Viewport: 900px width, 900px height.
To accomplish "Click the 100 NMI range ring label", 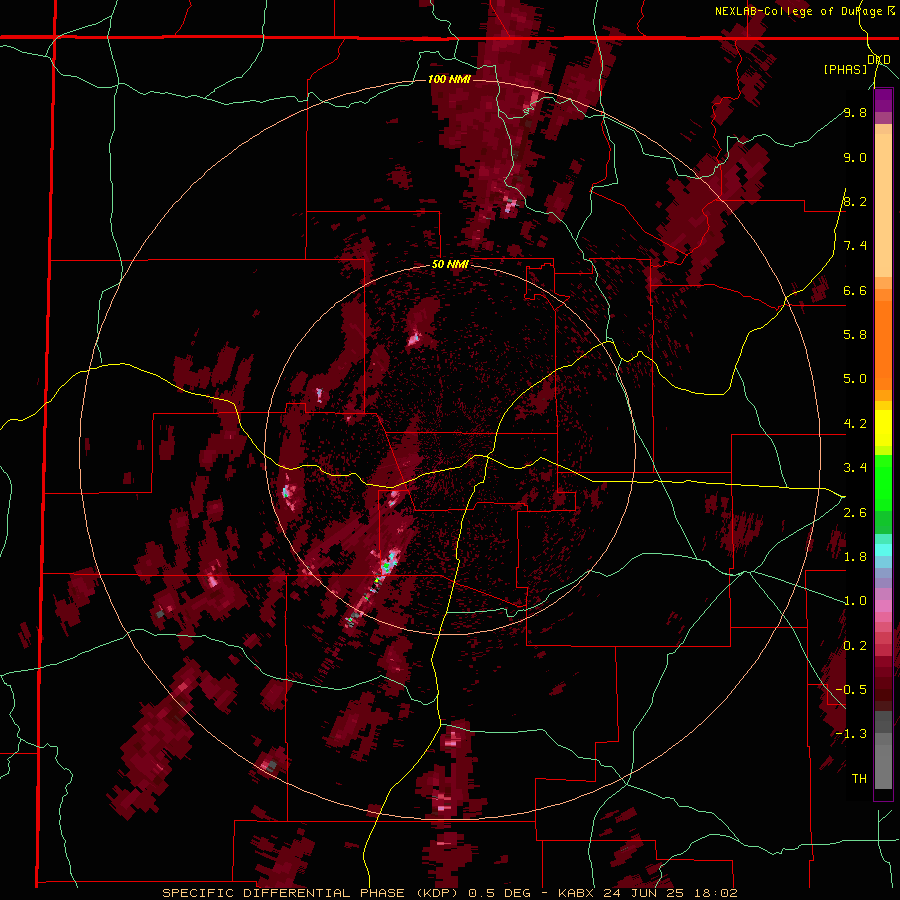I will [x=449, y=79].
